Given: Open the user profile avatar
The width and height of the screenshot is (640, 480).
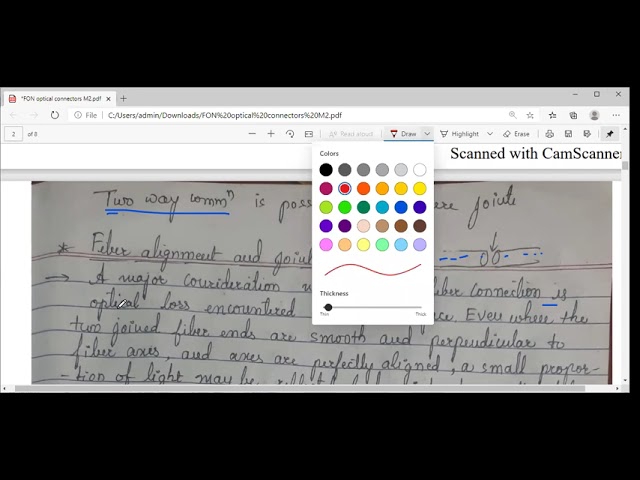Looking at the screenshot, I should [594, 116].
